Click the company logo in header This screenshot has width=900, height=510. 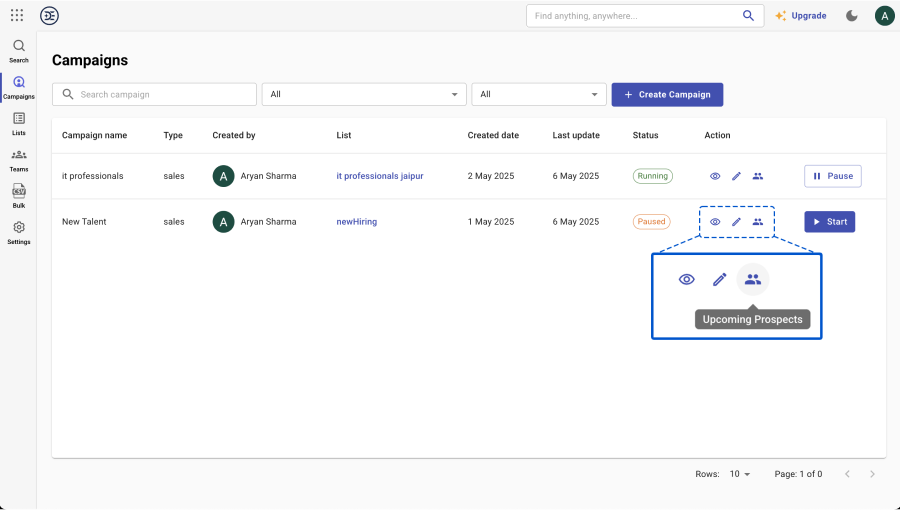(x=49, y=15)
